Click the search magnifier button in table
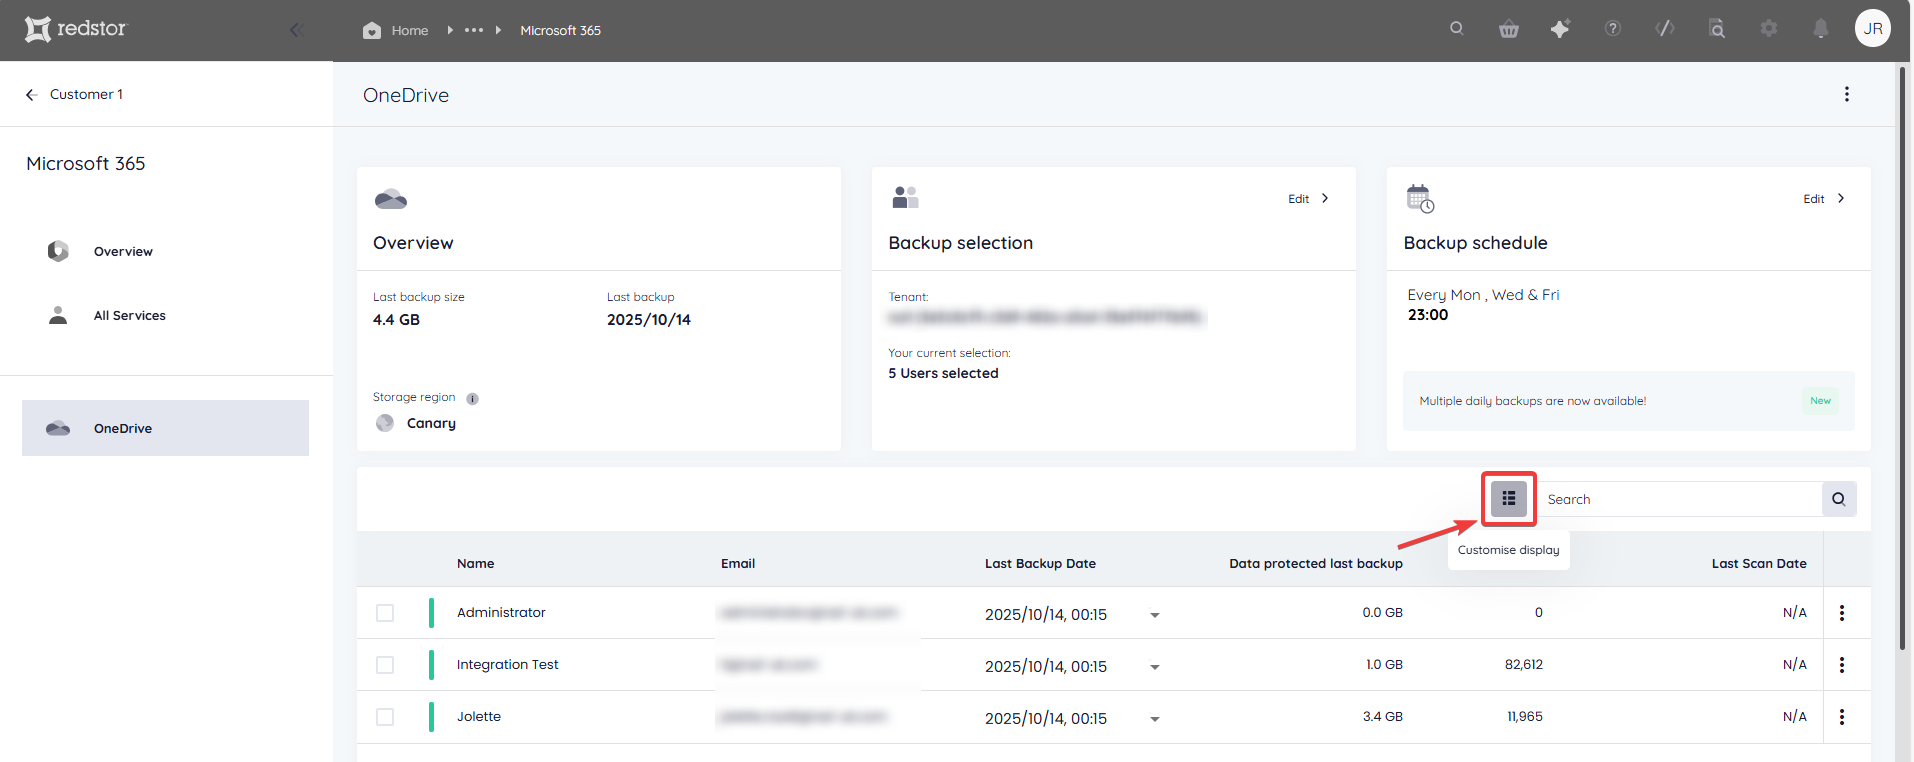The image size is (1914, 762). pos(1839,499)
